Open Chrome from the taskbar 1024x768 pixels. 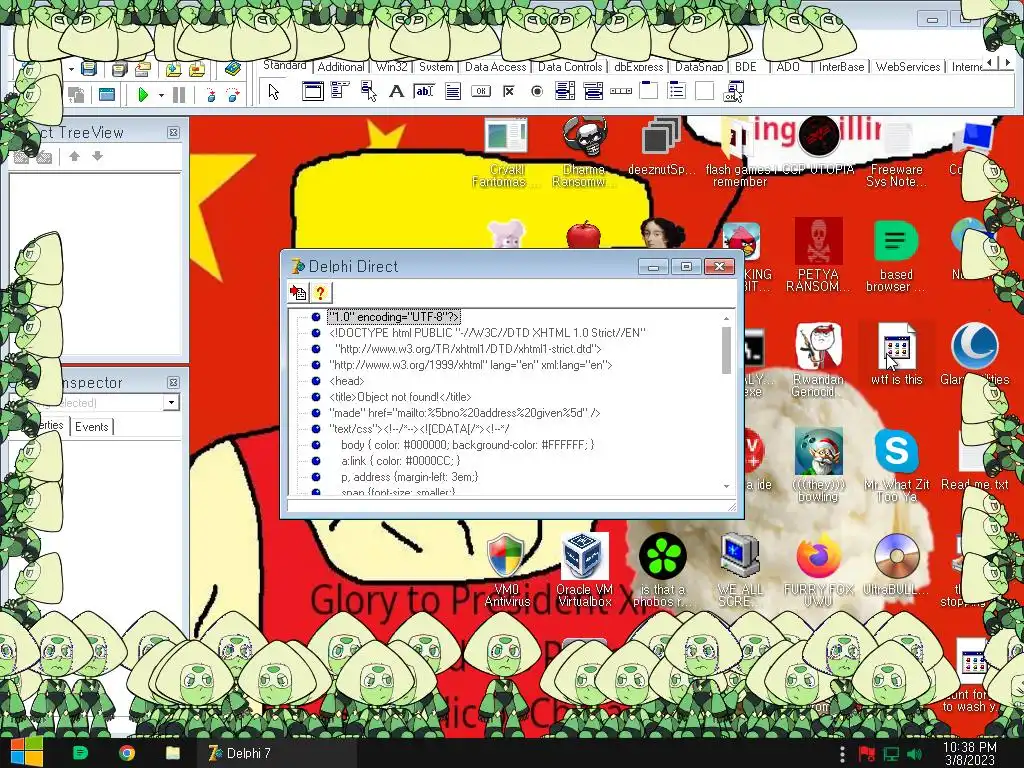127,753
